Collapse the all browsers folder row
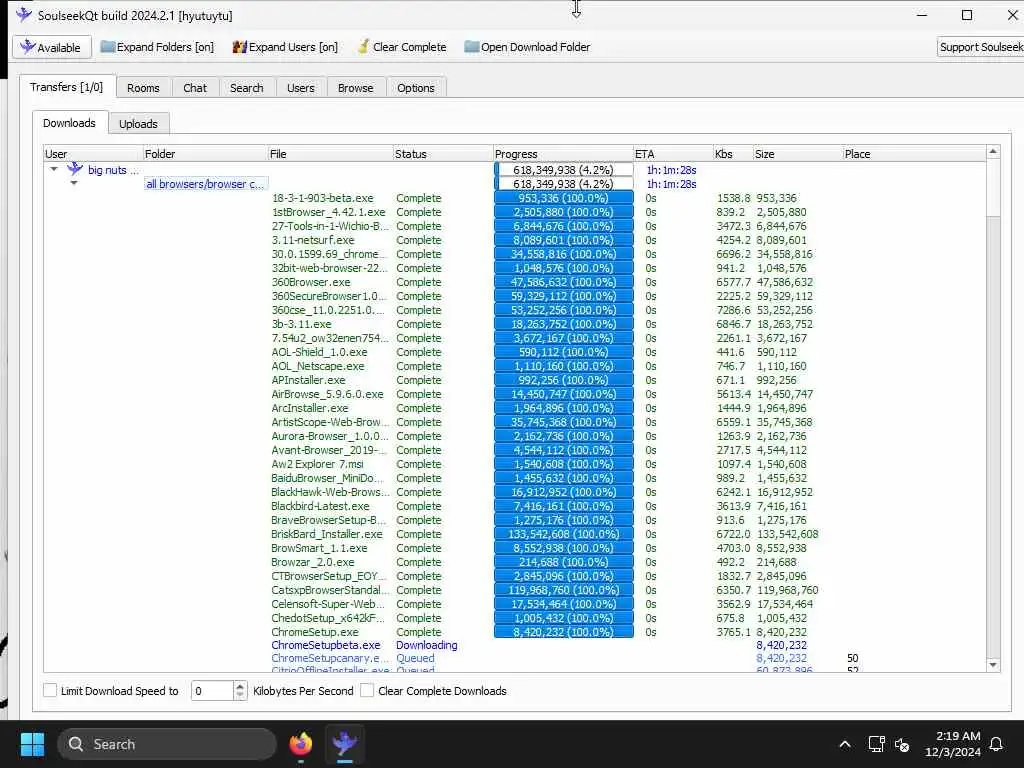This screenshot has width=1024, height=768. [x=74, y=183]
